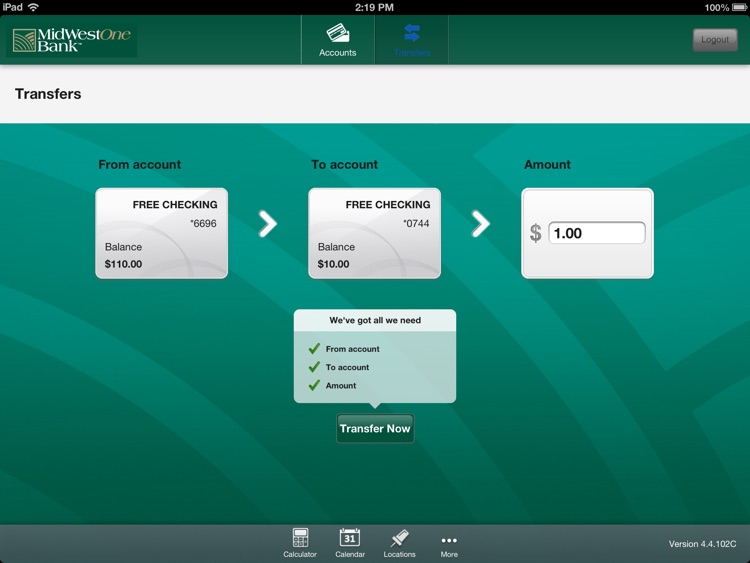Click the Logout button

[715, 40]
